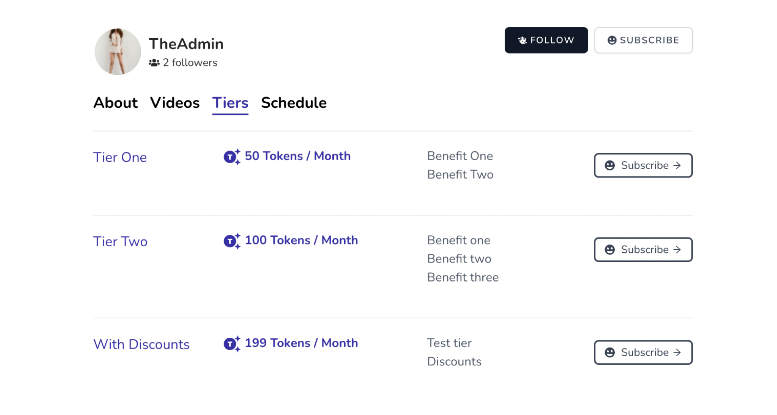Click the 2 followers count text
This screenshot has height=415, width=777.
[x=190, y=63]
